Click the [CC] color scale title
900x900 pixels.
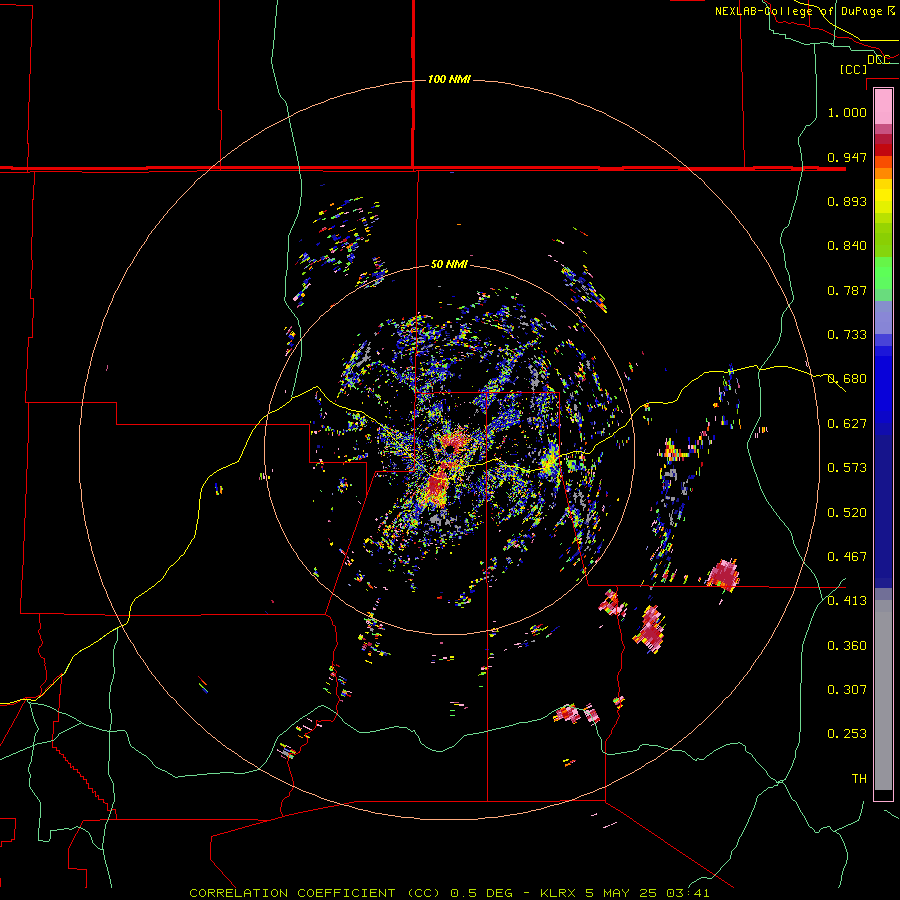(853, 69)
